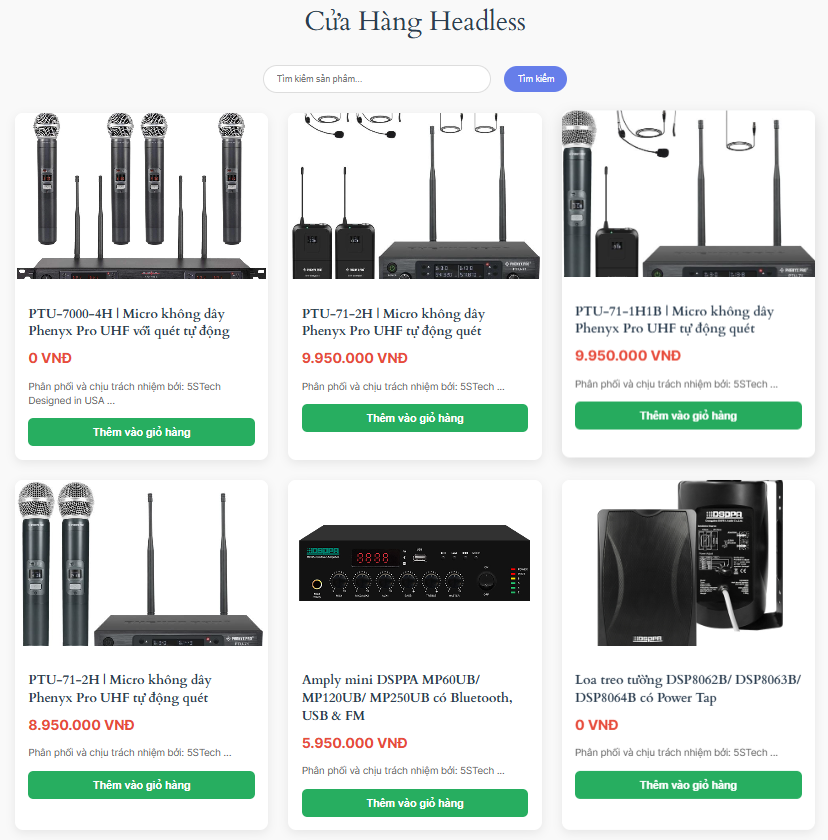Click the 5.950.000 VNĐ amplifier price
The width and height of the screenshot is (828, 840).
[x=355, y=743]
